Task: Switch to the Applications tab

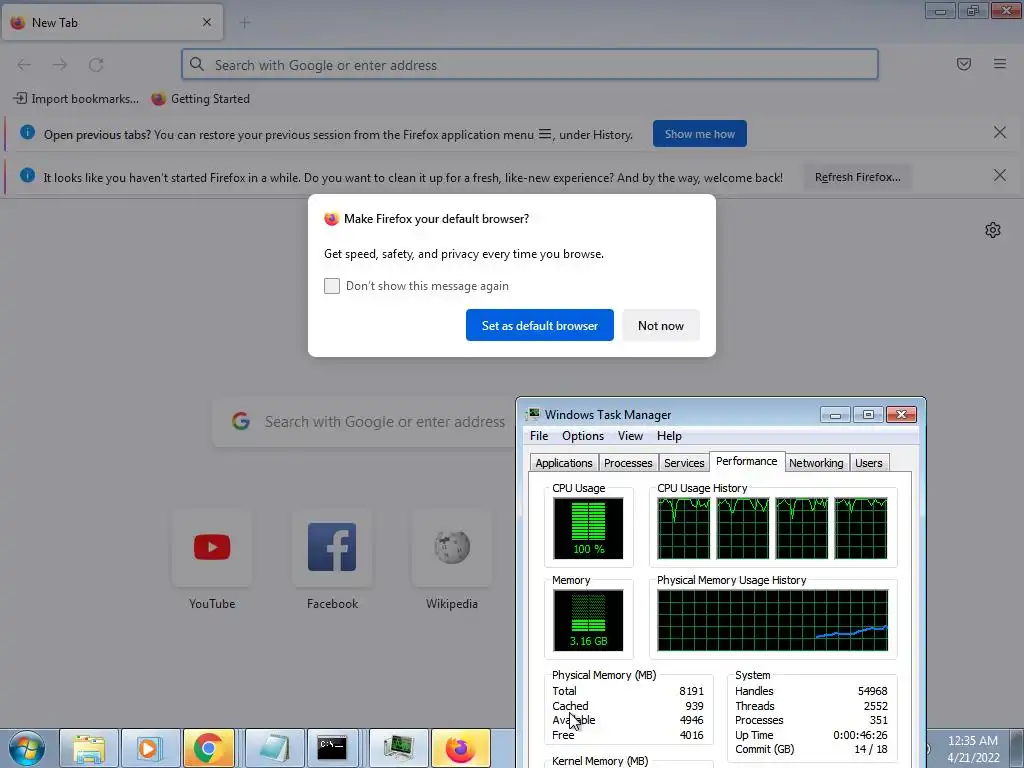Action: (564, 463)
